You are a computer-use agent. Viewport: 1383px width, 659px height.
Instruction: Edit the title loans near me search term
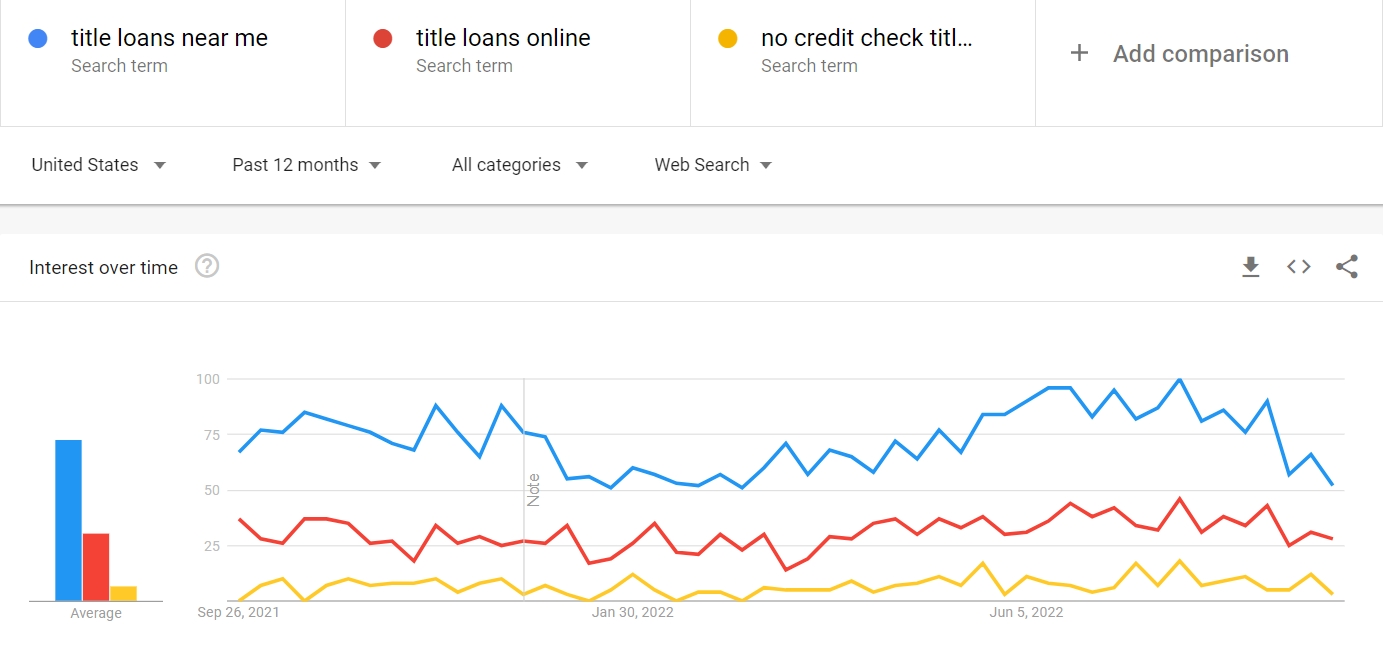(169, 38)
